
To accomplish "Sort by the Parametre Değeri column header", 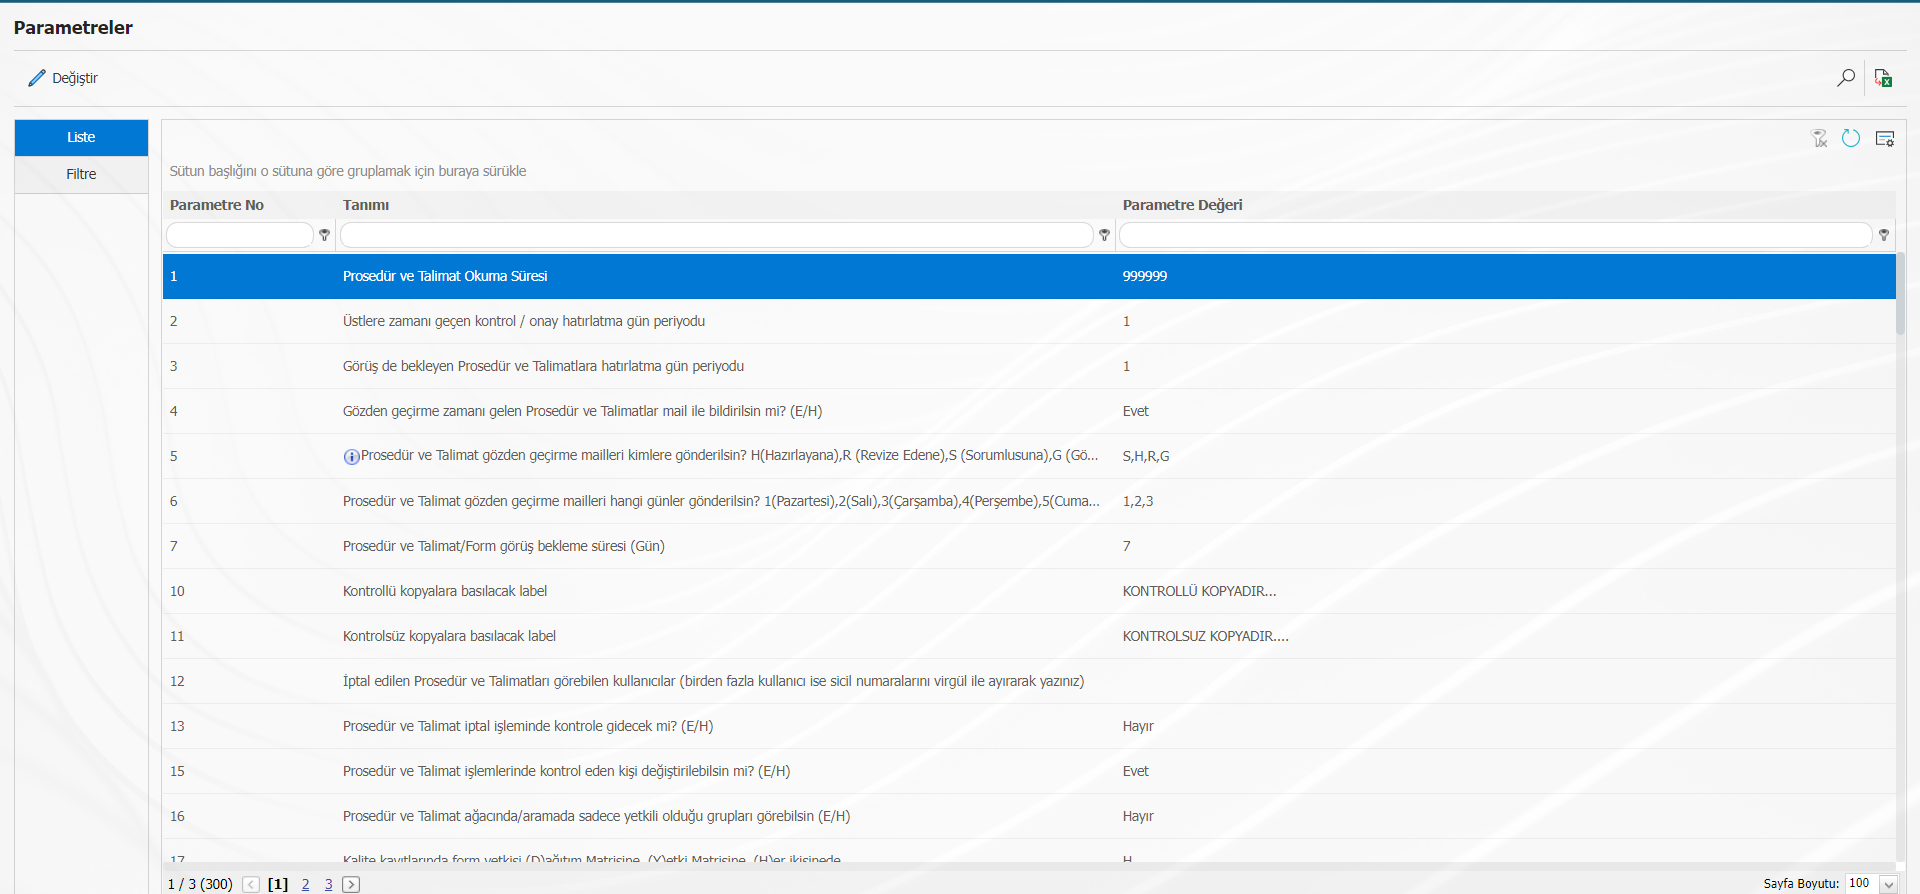I will (1182, 205).
